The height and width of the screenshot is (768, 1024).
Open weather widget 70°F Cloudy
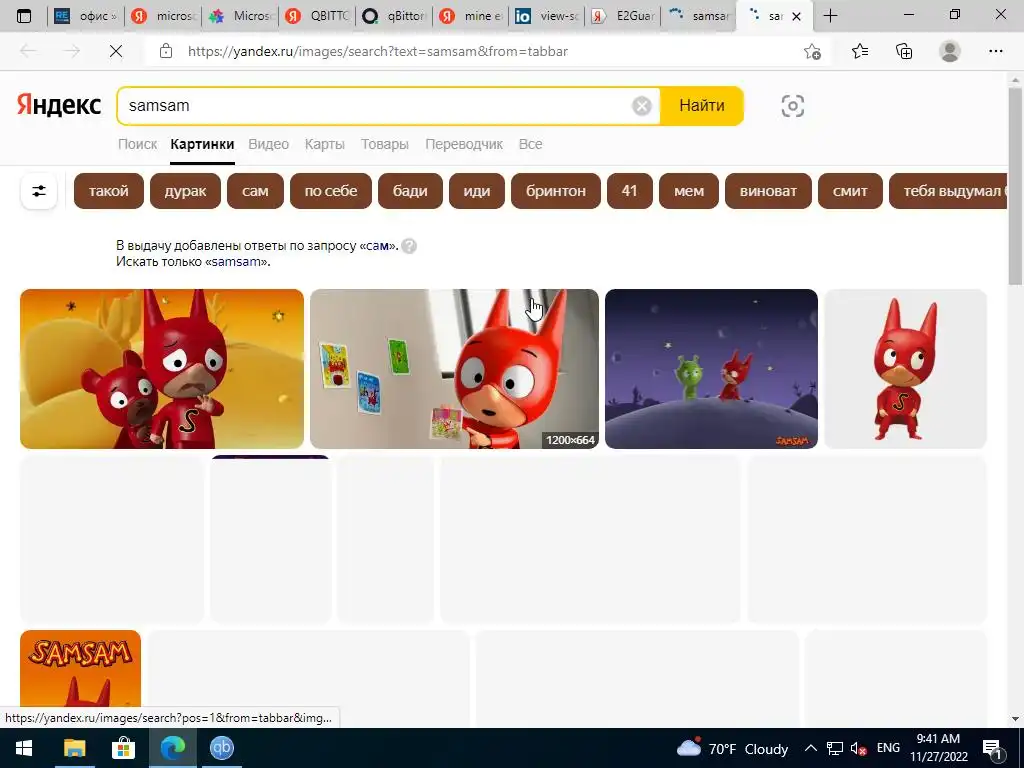[x=732, y=748]
